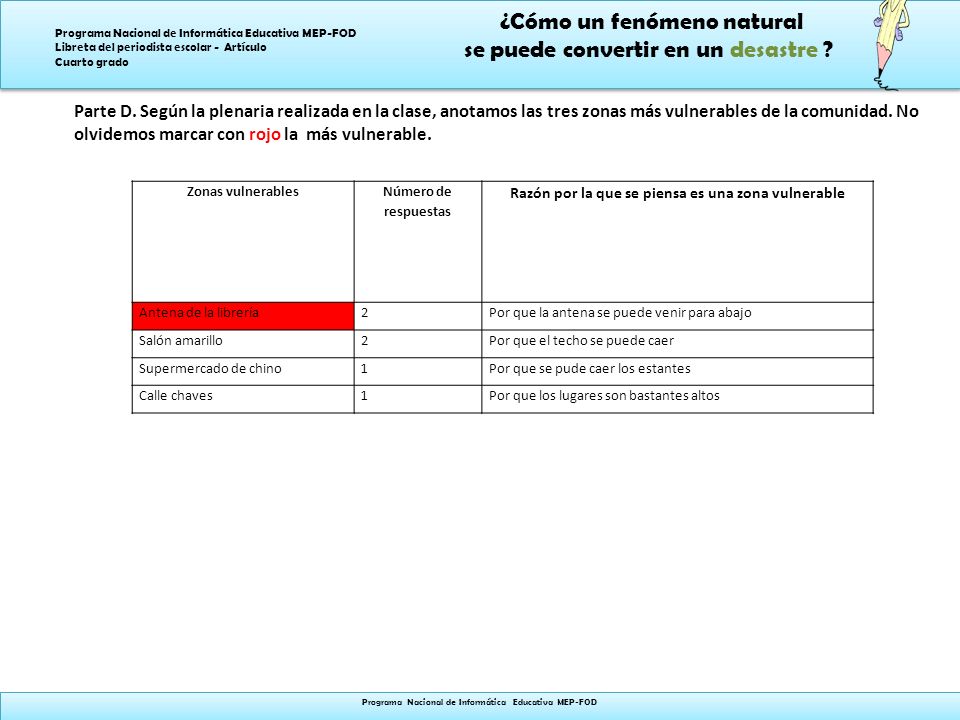This screenshot has width=960, height=720.
Task: Select response count cell for Calle chaves
Action: [418, 399]
